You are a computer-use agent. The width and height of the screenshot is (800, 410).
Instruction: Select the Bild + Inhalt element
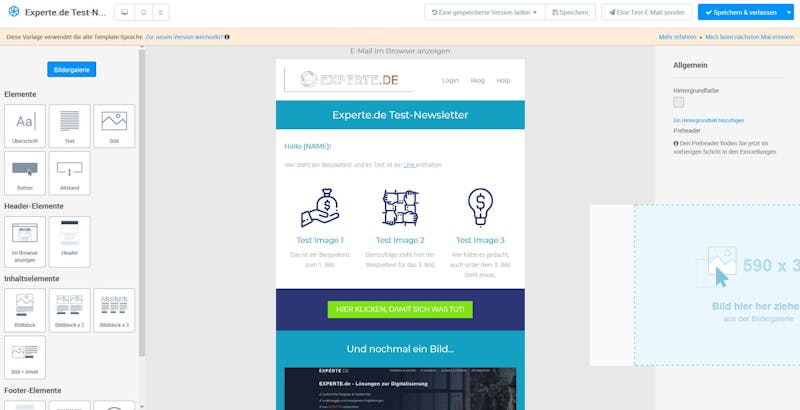[x=24, y=357]
